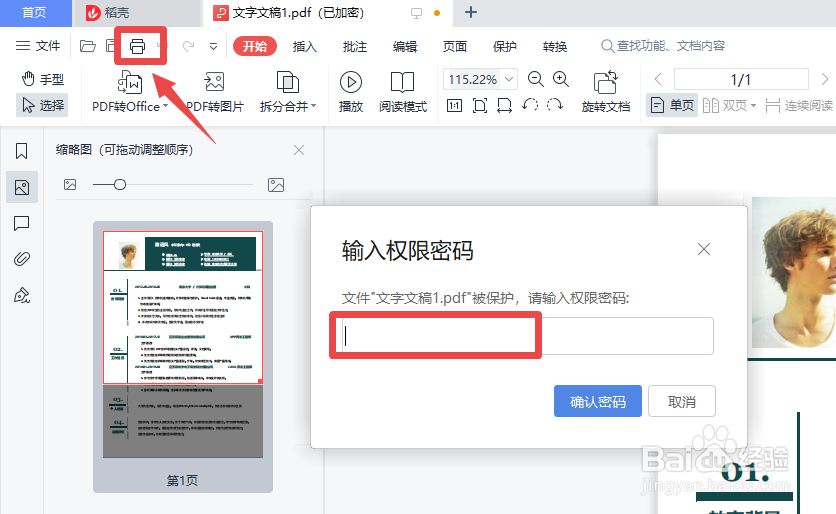
Task: Switch to the 编辑 tab
Action: coord(405,46)
